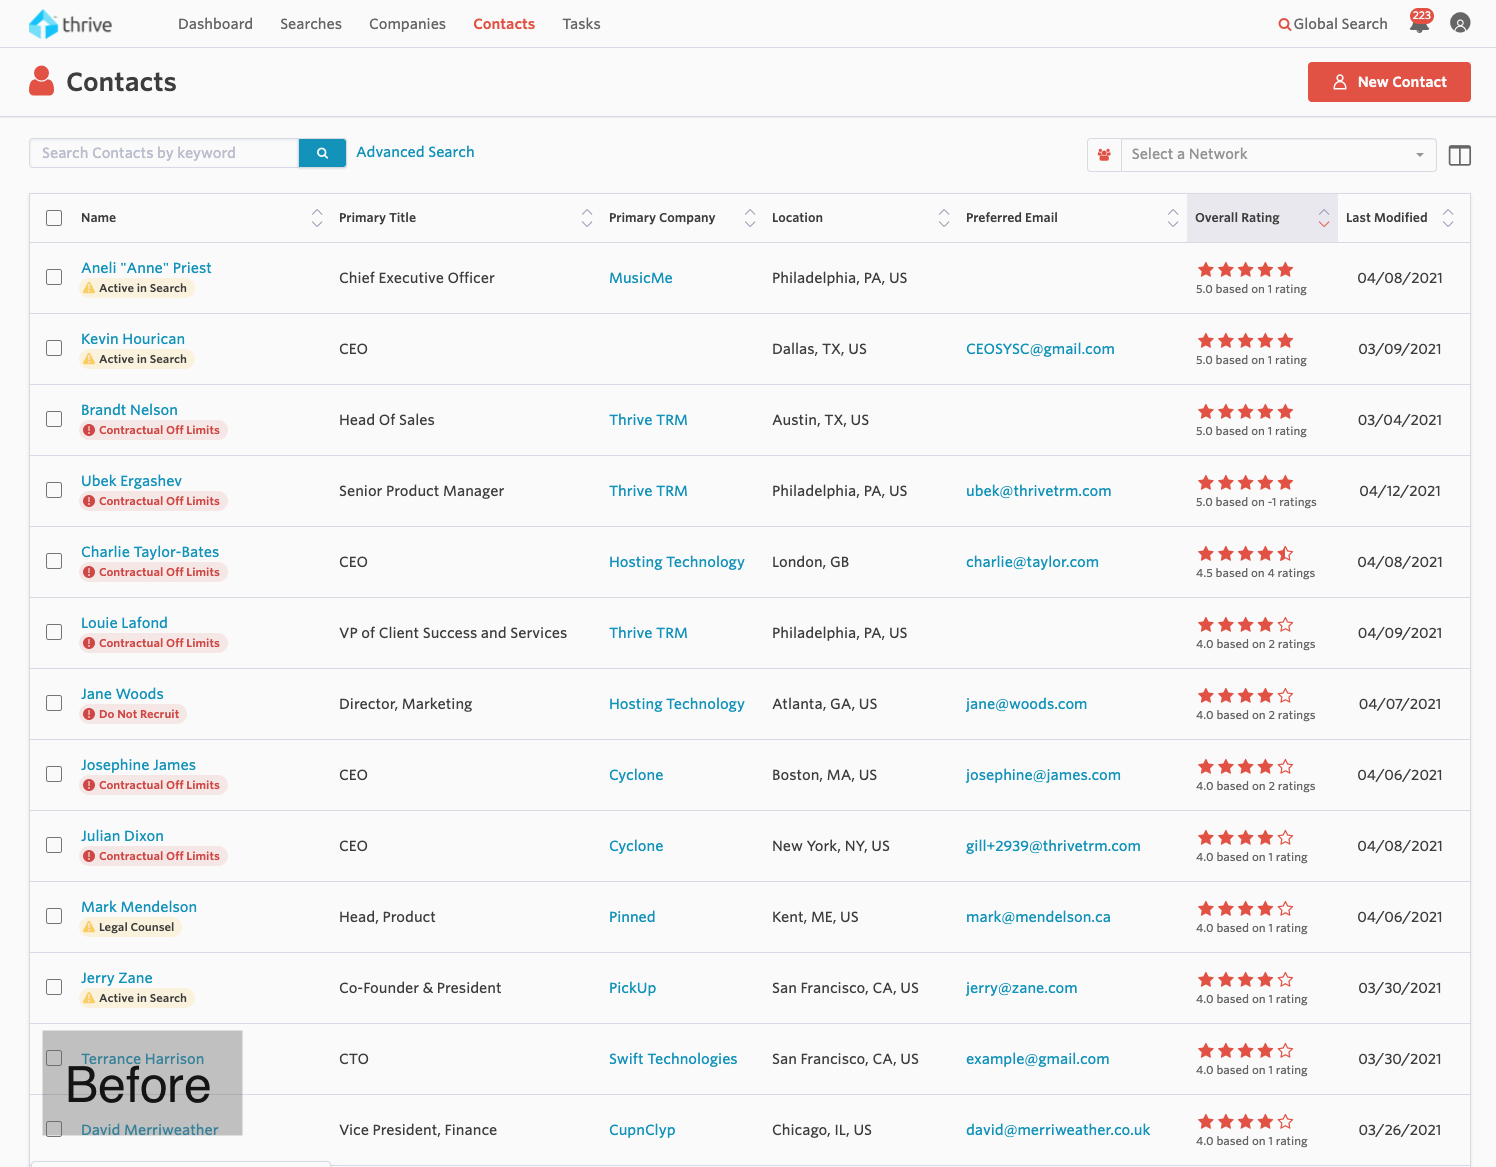The height and width of the screenshot is (1167, 1496).
Task: Open the Searches menu item
Action: (311, 24)
